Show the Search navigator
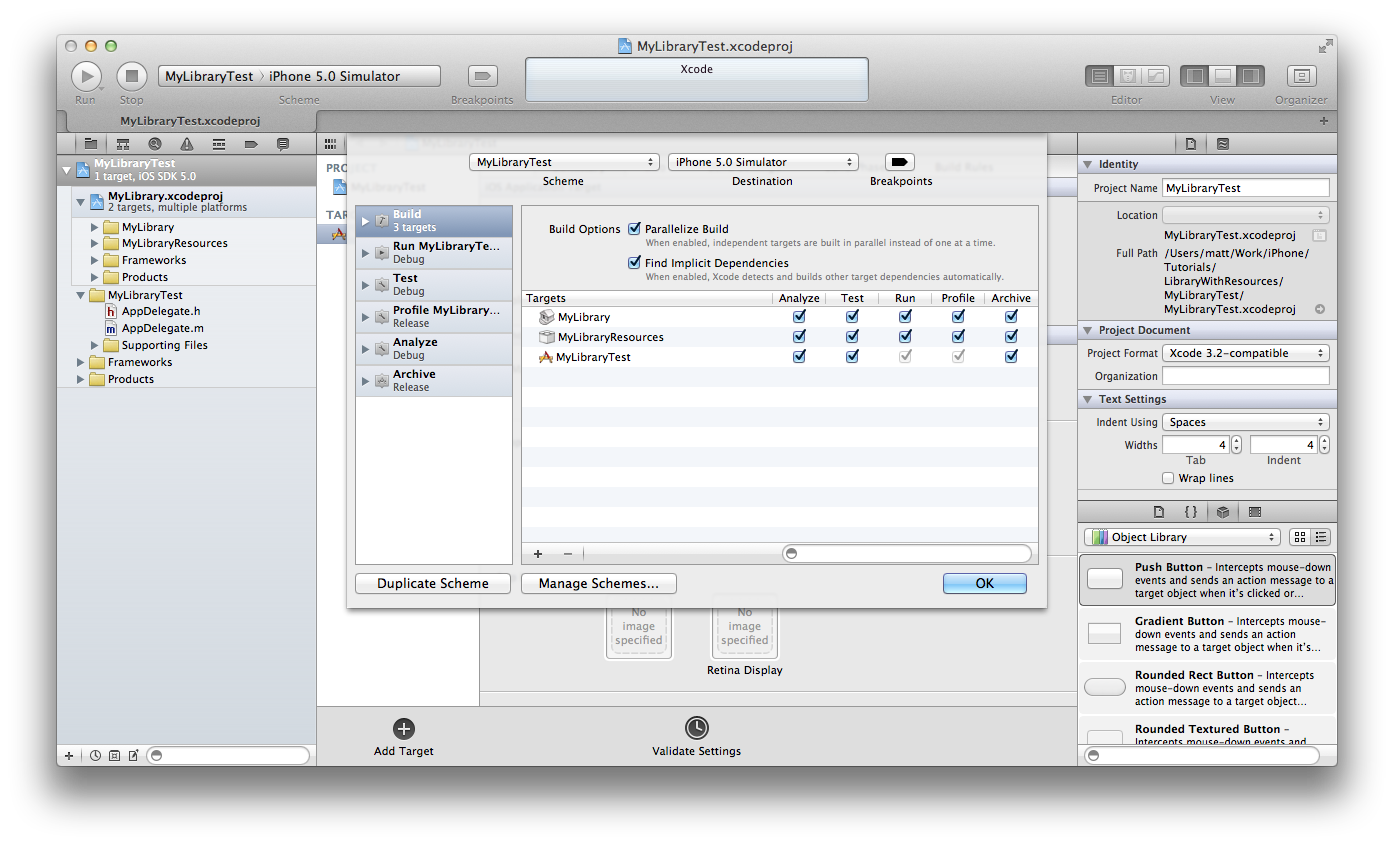Screen dimensions: 1394x845 pos(155,144)
